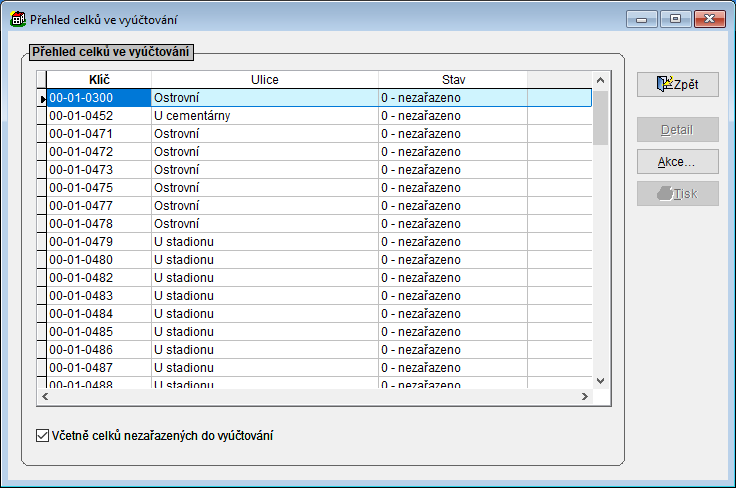This screenshot has width=736, height=488.
Task: Maximize the Přehled celků window
Action: point(675,19)
